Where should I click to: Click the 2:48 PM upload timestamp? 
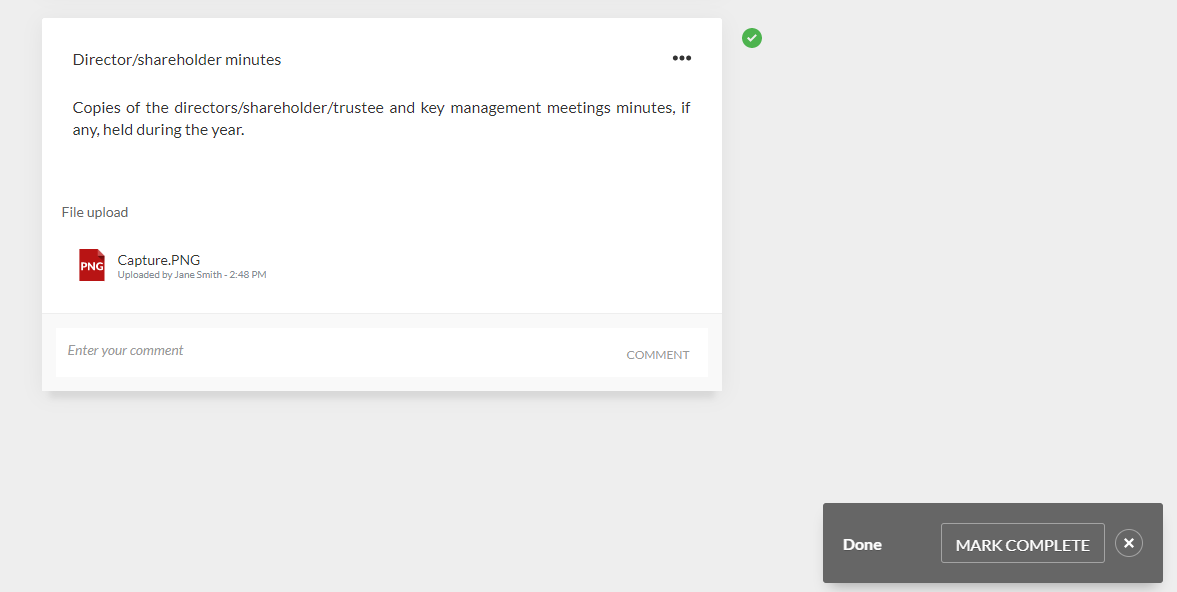[247, 274]
